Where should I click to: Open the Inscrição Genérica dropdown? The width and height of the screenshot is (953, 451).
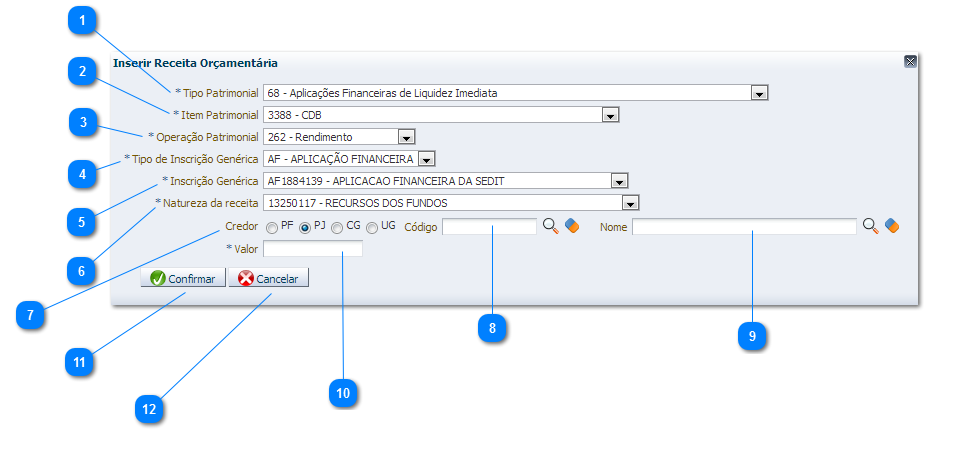619,181
